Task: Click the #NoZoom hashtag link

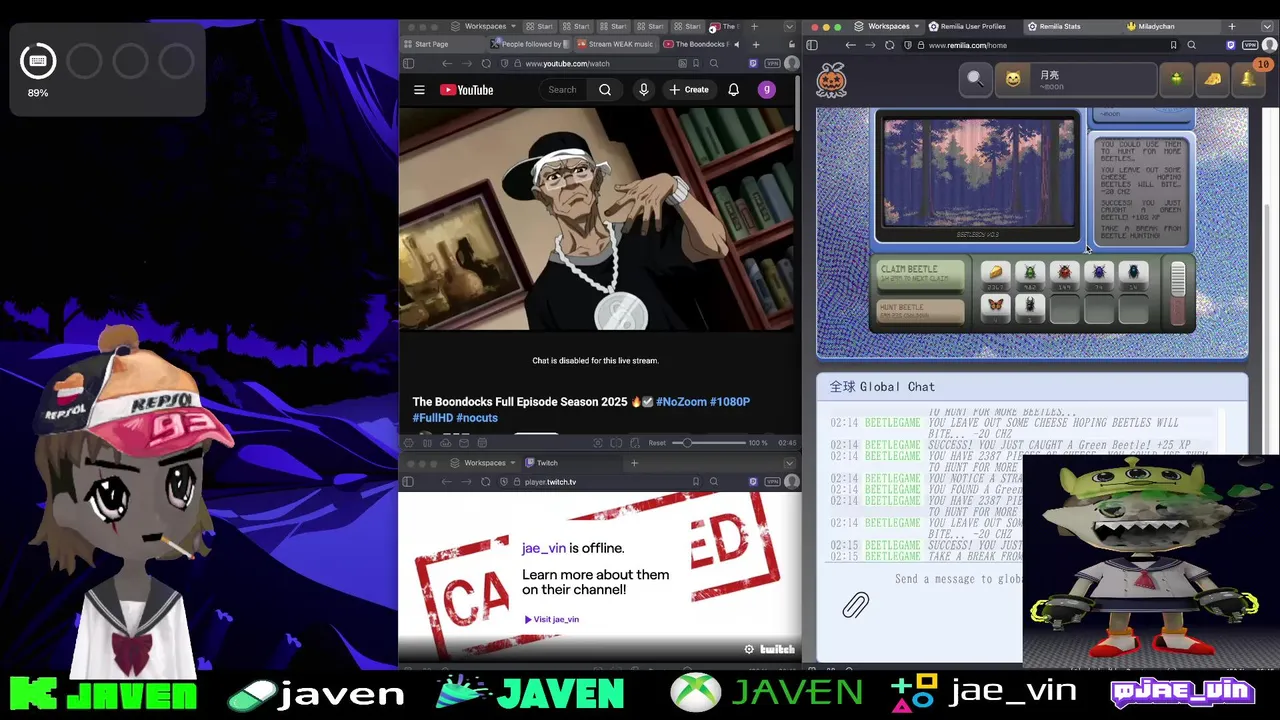Action: pyautogui.click(x=681, y=402)
